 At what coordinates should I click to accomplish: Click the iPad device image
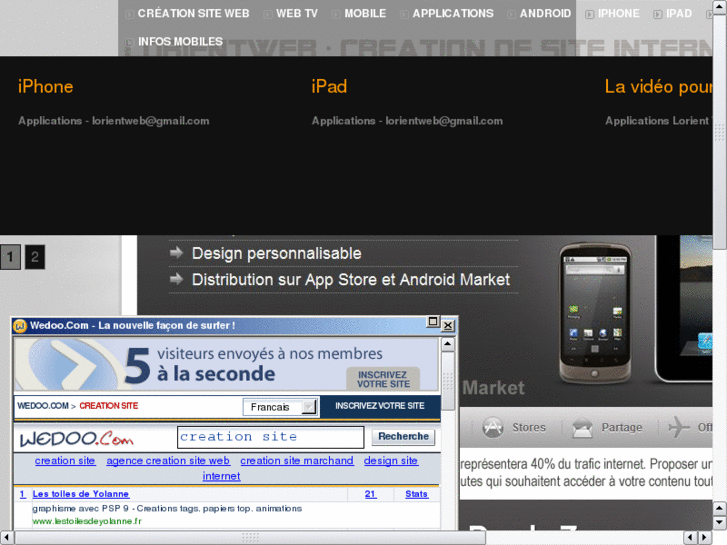(684, 308)
